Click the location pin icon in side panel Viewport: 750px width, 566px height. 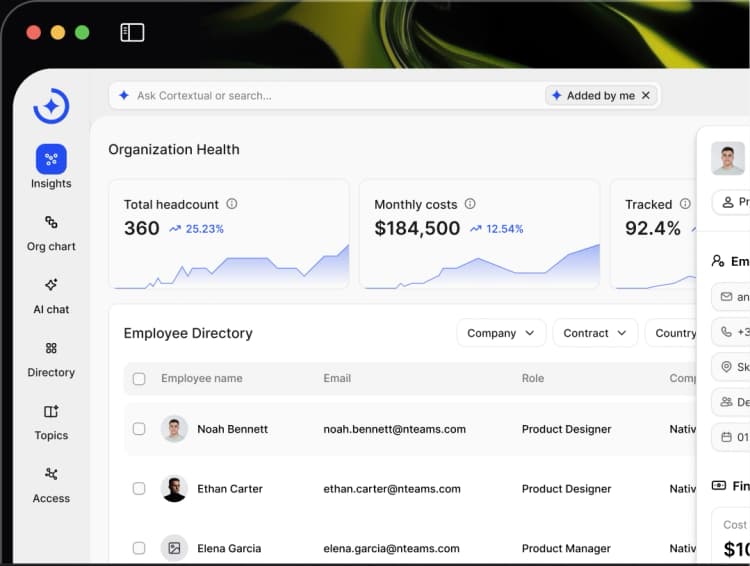pos(726,366)
